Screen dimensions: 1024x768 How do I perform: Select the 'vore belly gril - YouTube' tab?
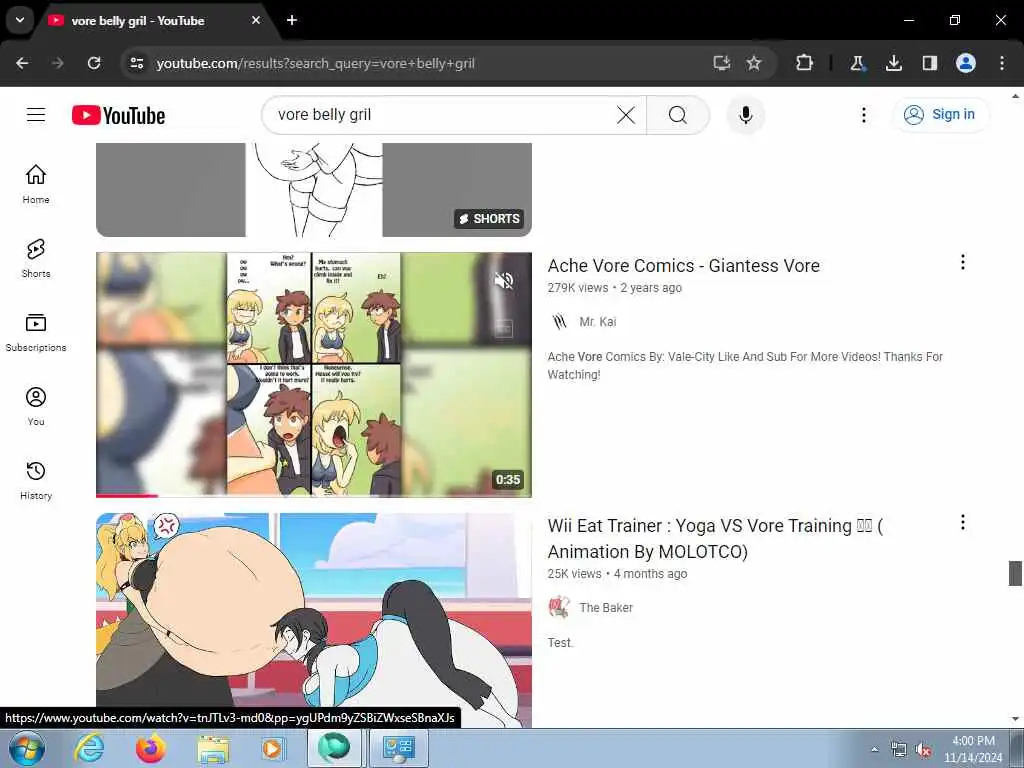pyautogui.click(x=138, y=21)
